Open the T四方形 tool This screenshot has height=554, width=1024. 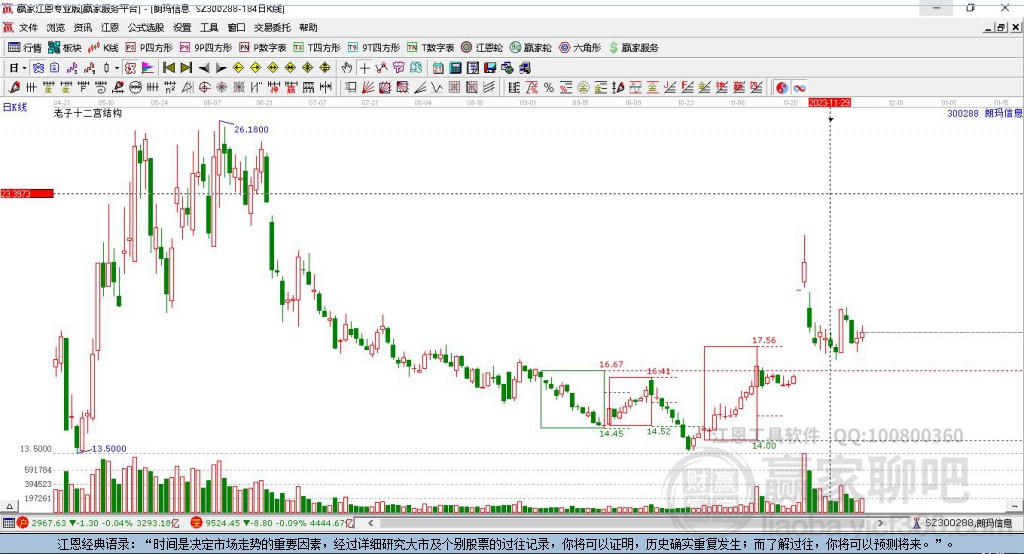(x=317, y=48)
